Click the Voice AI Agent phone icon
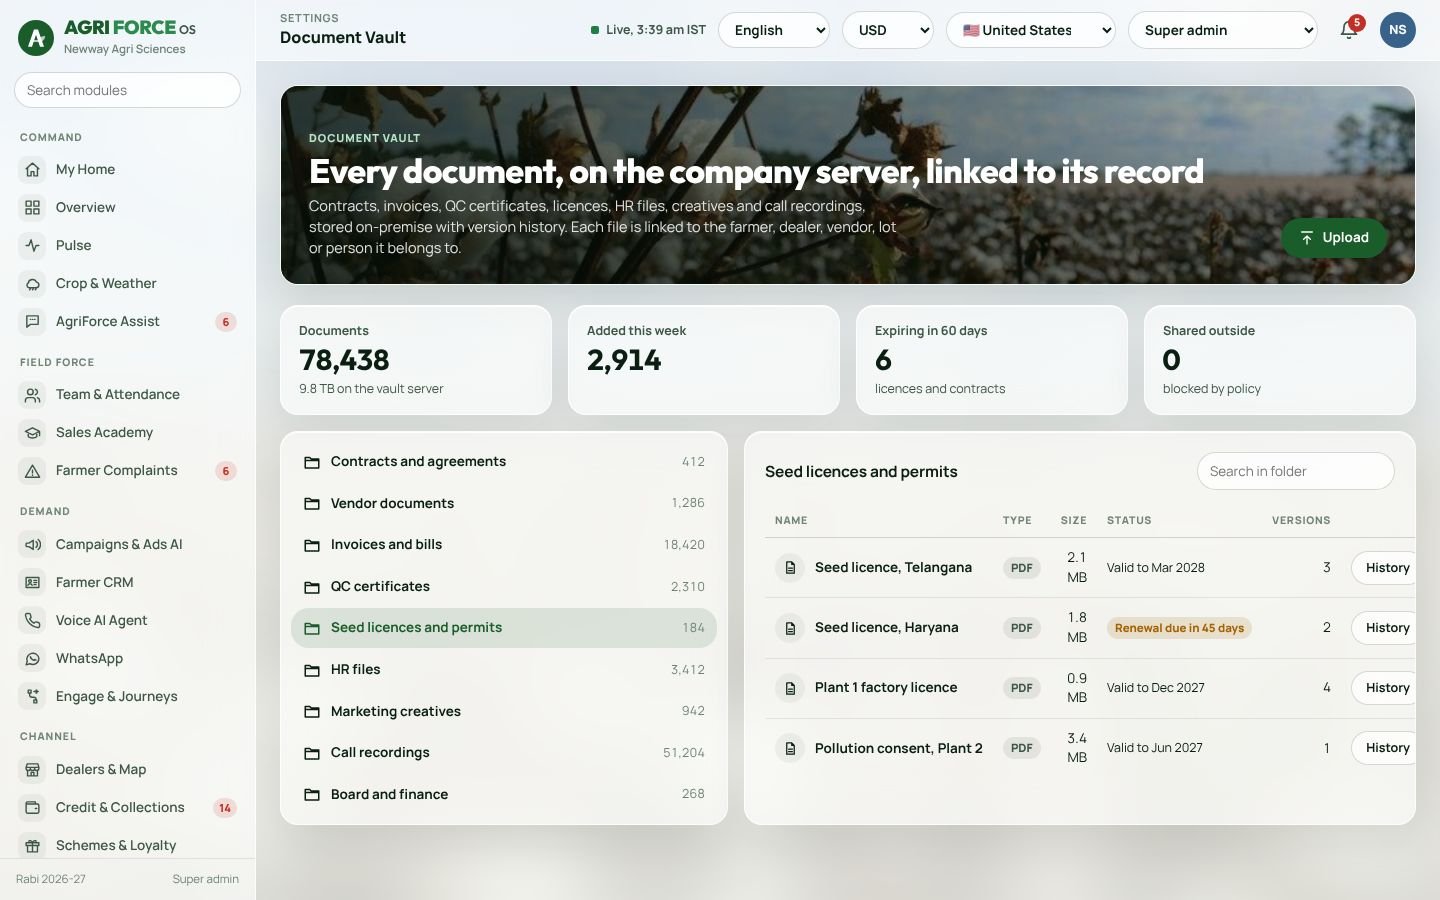The height and width of the screenshot is (900, 1440). point(33,620)
